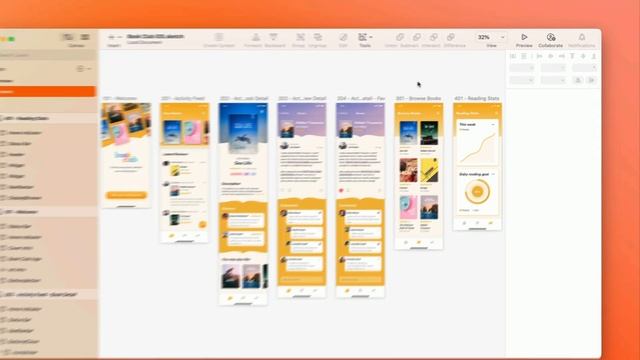640x360 pixels.
Task: Click the Sea Life book cover artboard
Action: (243, 133)
